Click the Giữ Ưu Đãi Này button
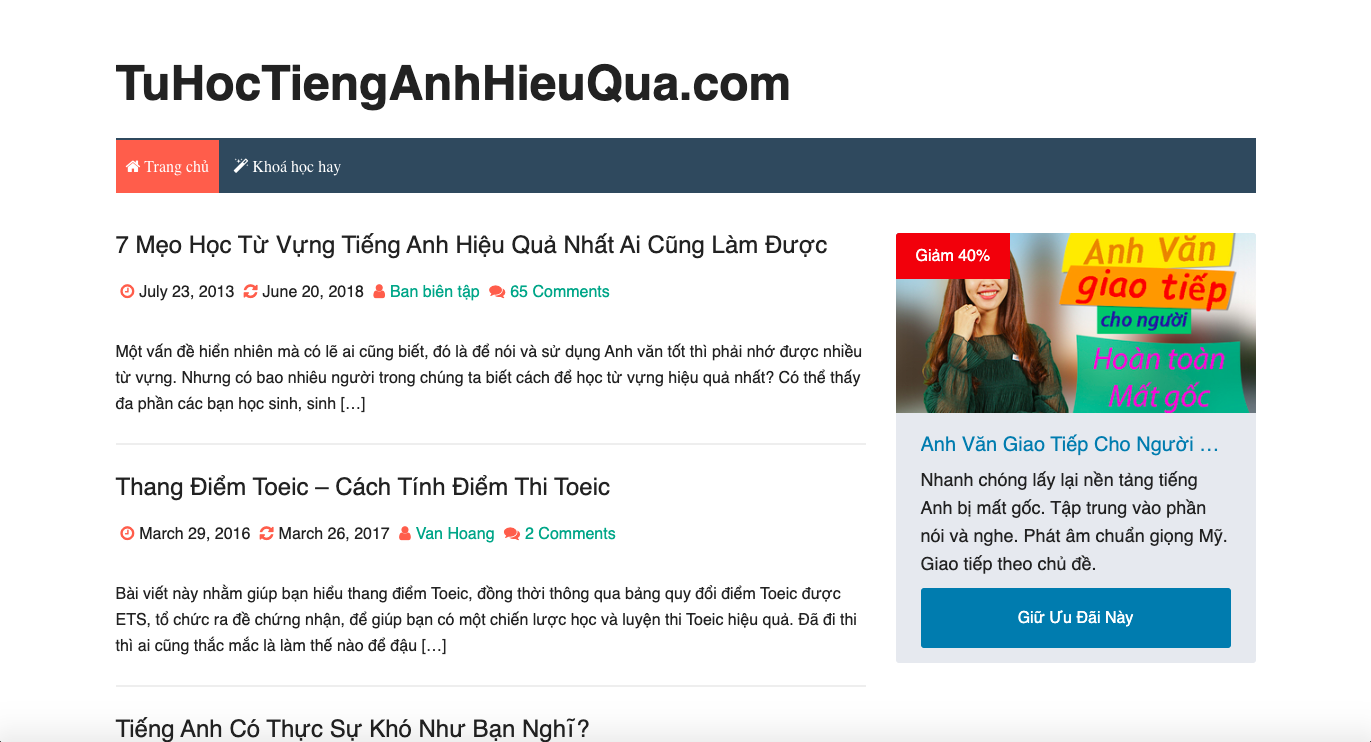 (1075, 618)
